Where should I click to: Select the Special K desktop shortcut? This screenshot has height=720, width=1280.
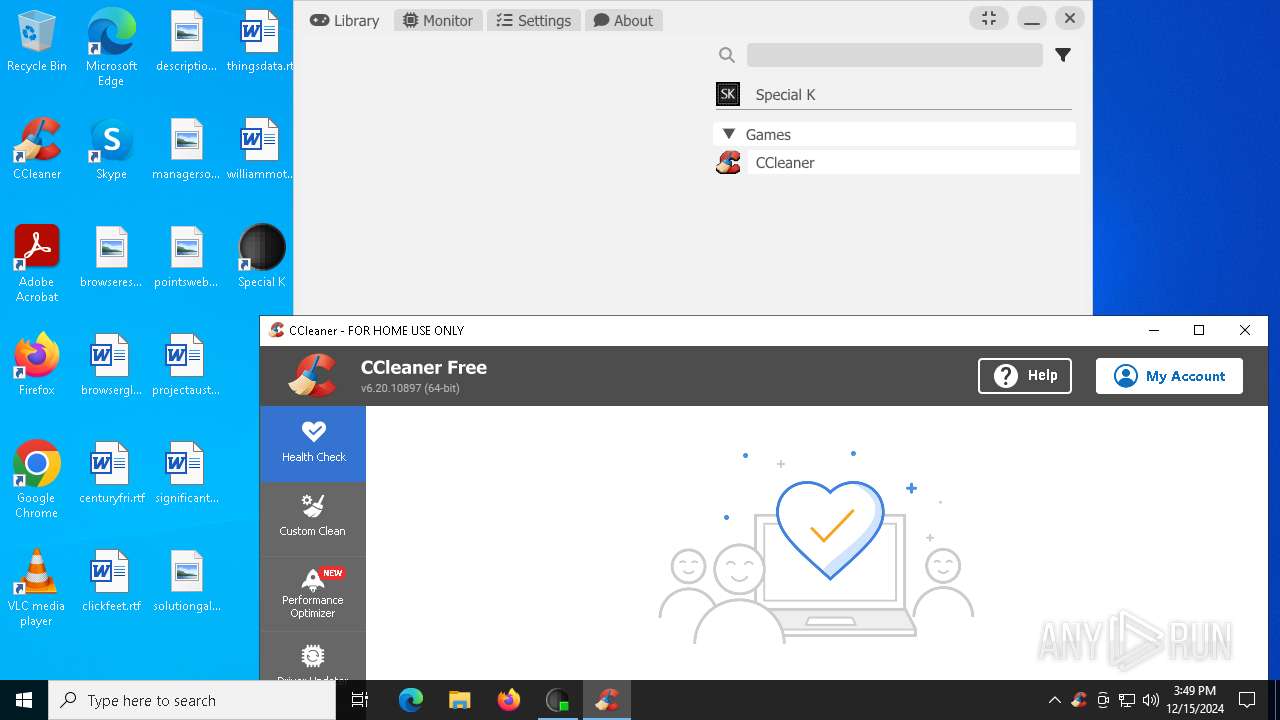coord(262,257)
